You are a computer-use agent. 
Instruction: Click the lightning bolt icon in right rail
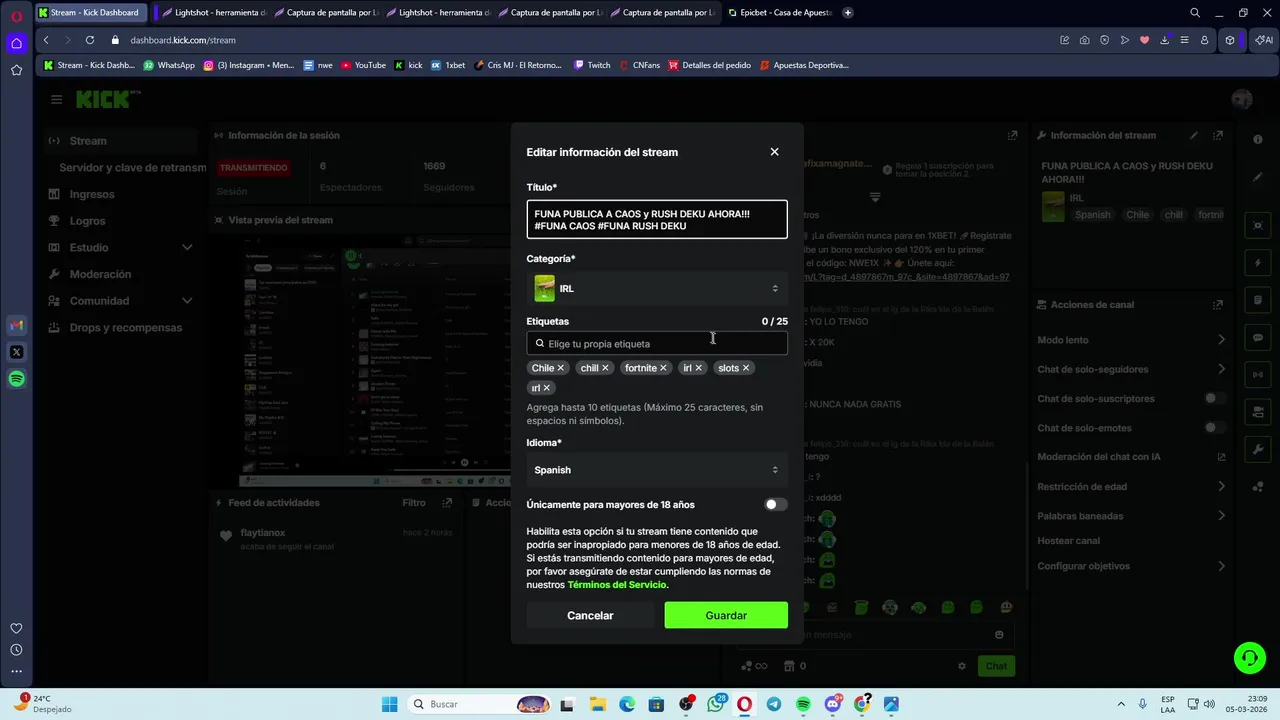(x=1258, y=264)
